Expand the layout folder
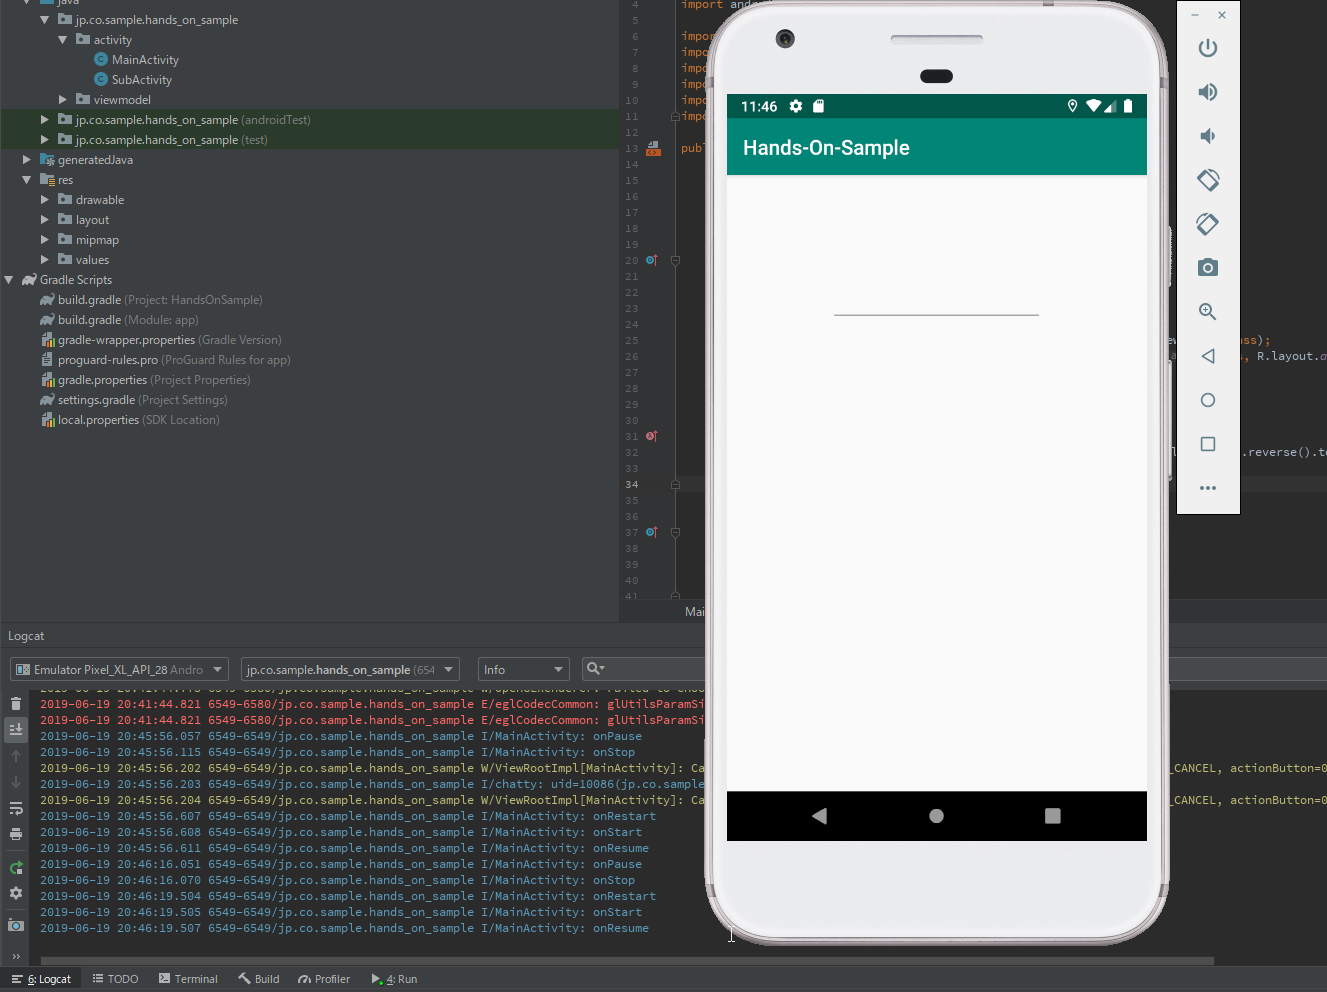1327x992 pixels. tap(44, 220)
